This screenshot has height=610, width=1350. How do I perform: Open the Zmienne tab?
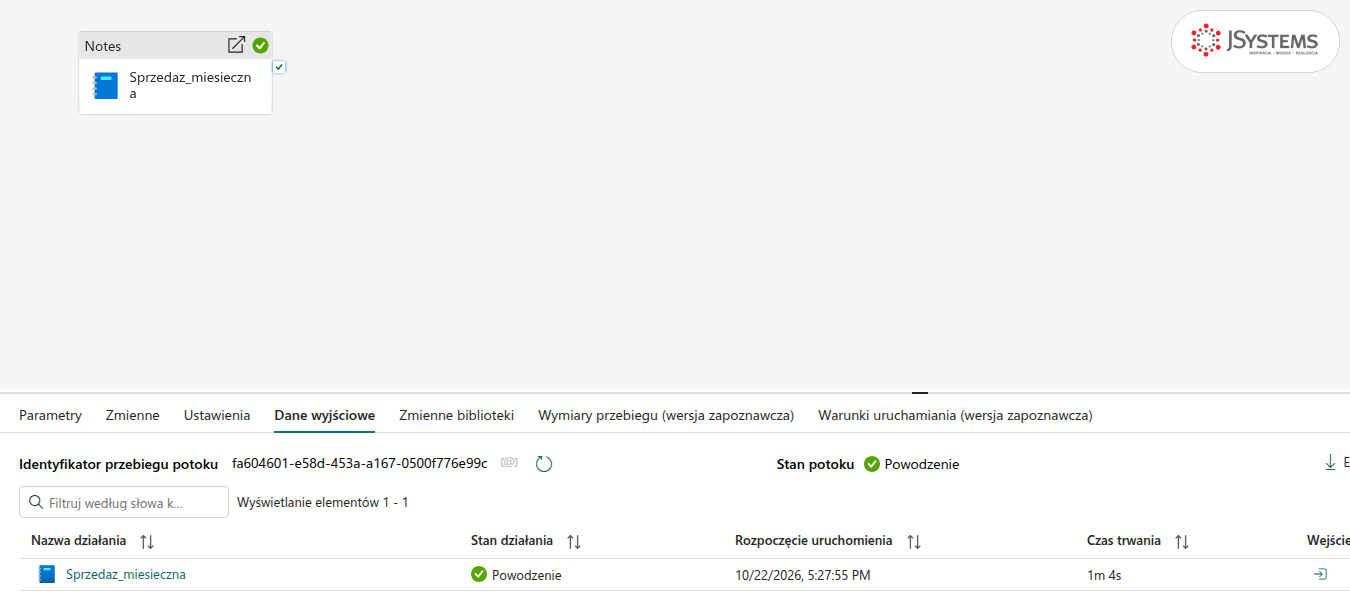(x=133, y=415)
